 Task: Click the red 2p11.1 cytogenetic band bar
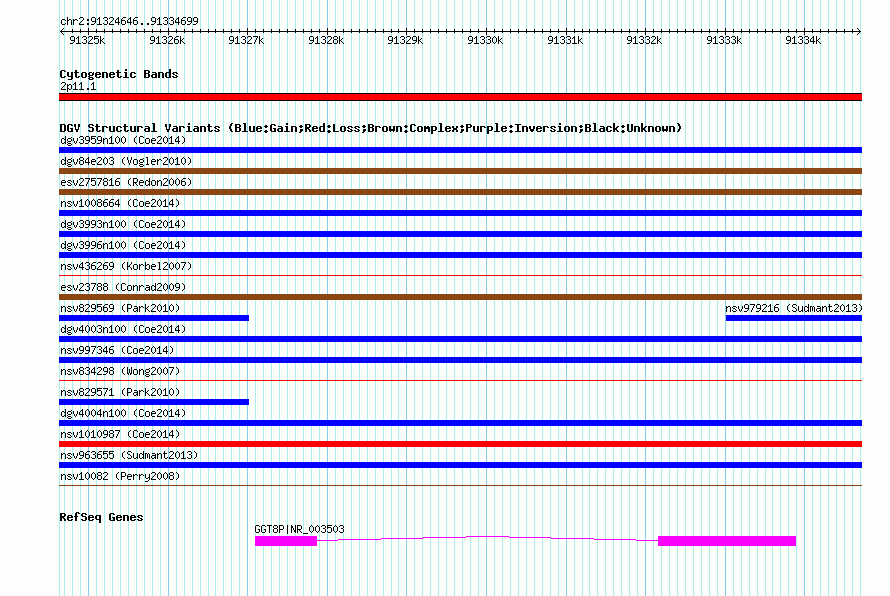[460, 97]
